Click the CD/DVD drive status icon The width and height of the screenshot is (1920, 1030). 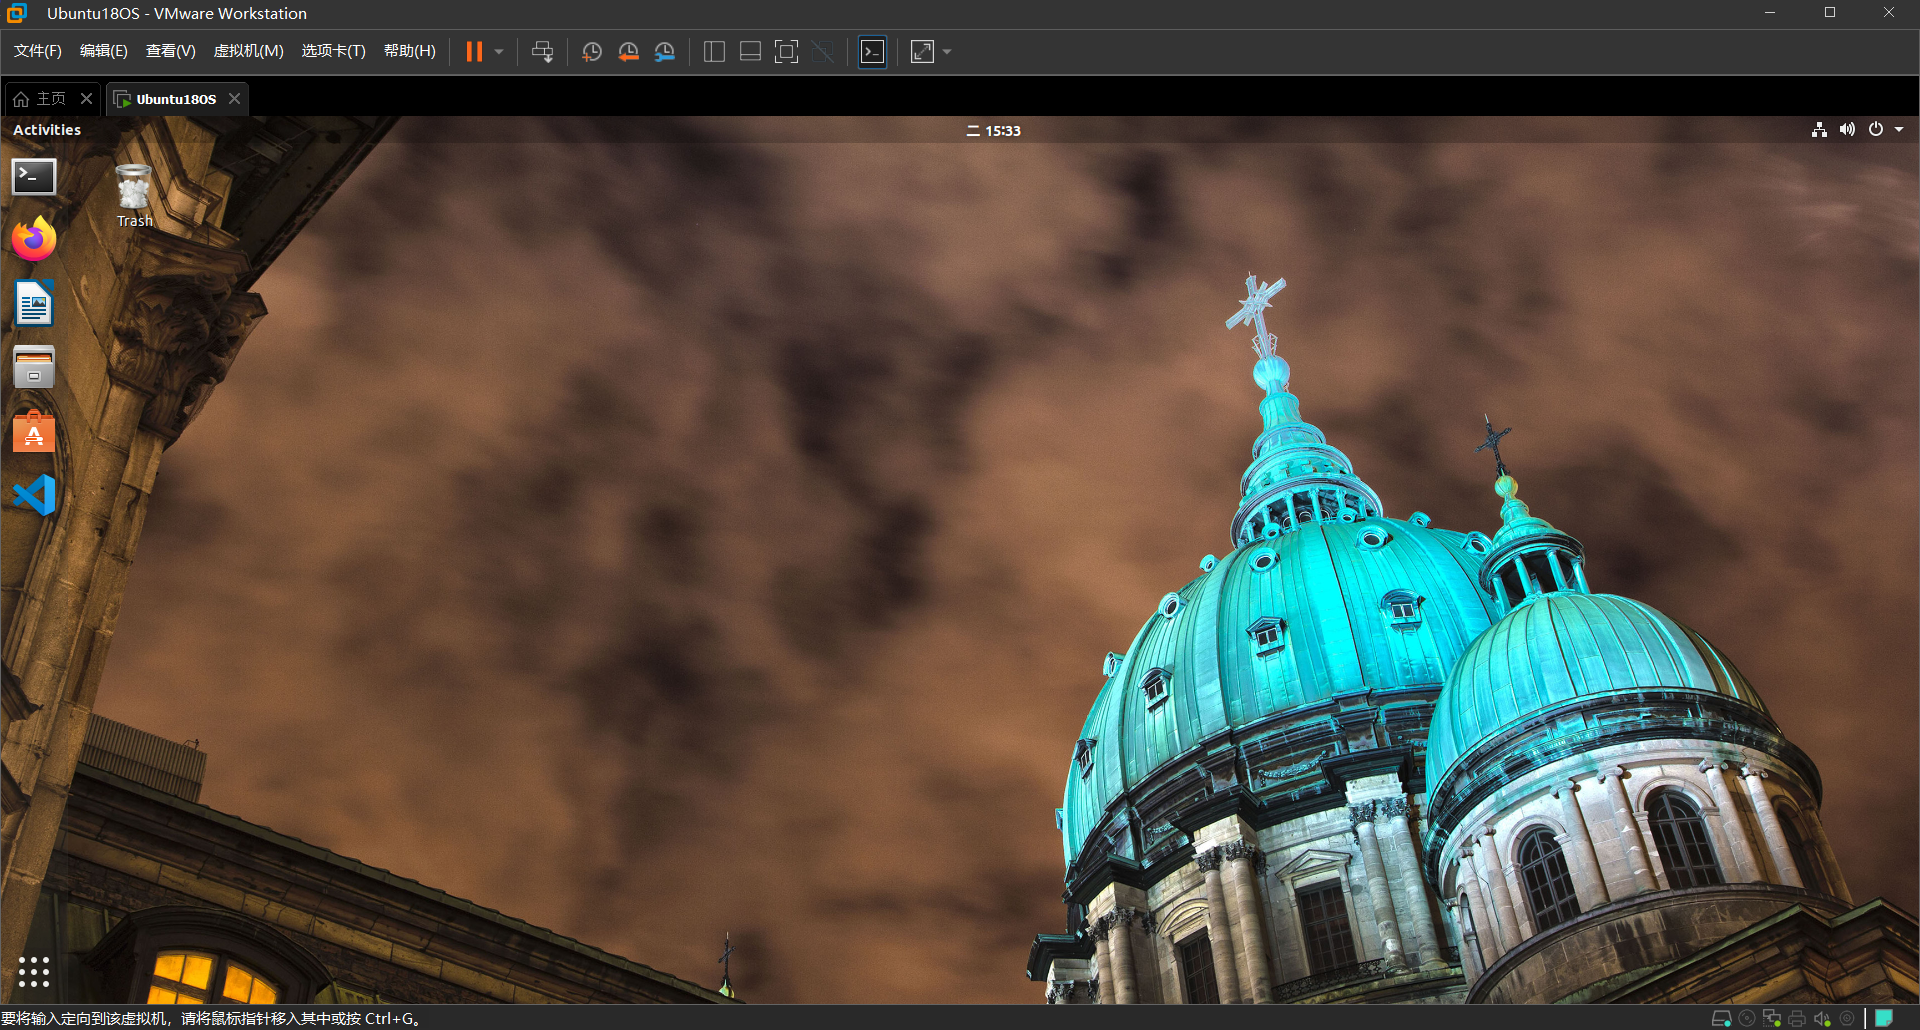1747,1019
